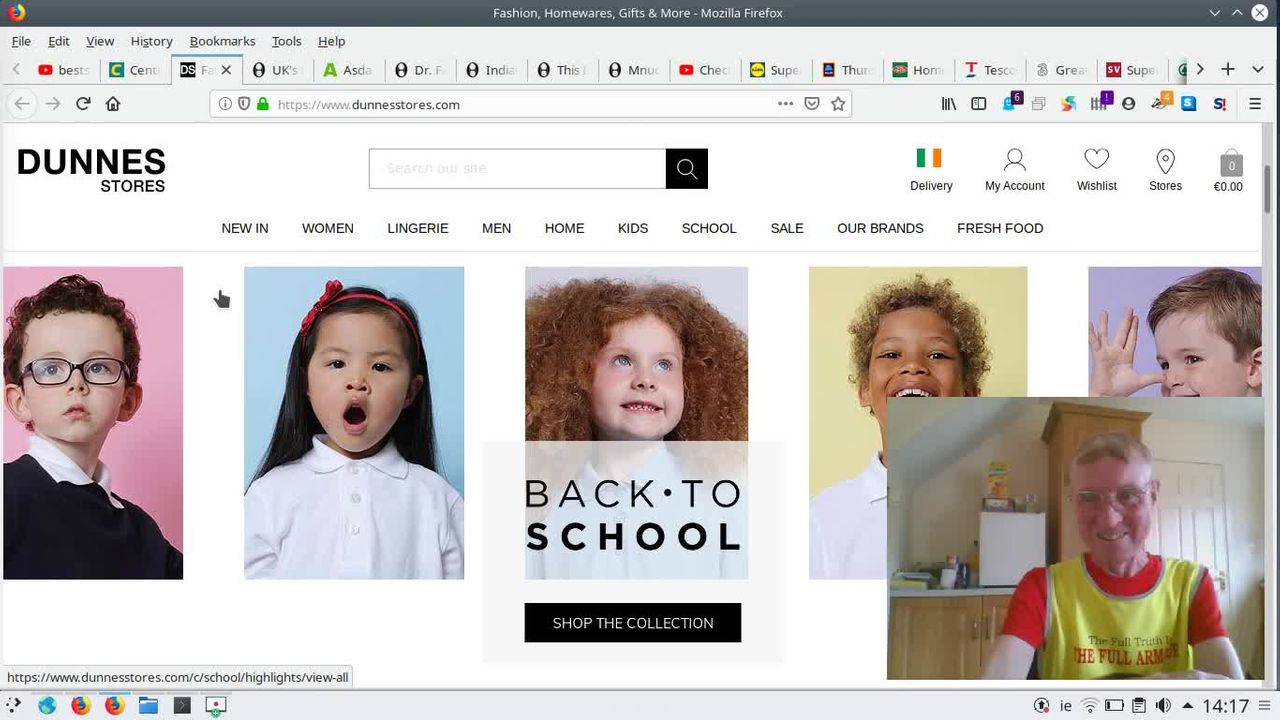The width and height of the screenshot is (1280, 720).
Task: Toggle the Firefox sidebar view
Action: click(x=979, y=104)
